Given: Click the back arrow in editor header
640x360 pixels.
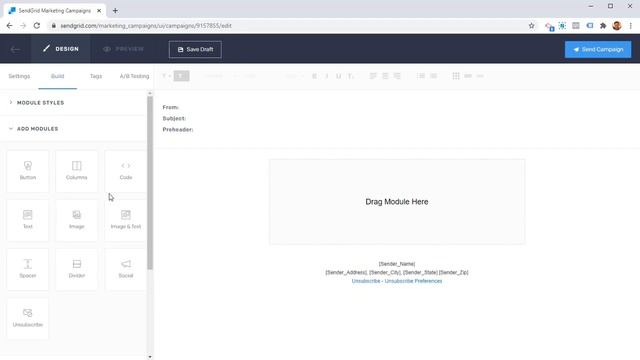Looking at the screenshot, I should pyautogui.click(x=15, y=49).
